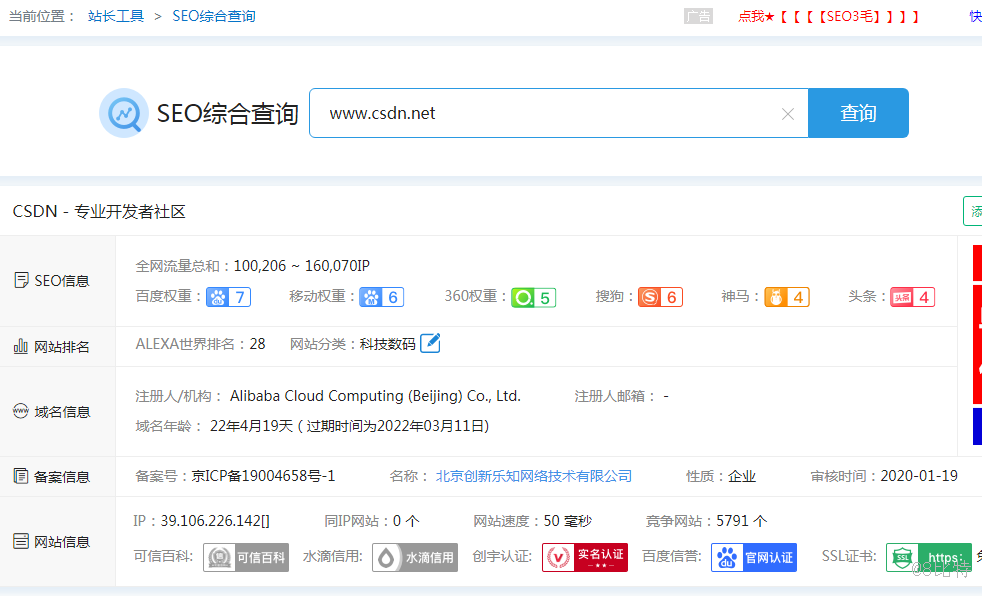
Task: Click the 搜狗 Sogou weight badge
Action: [x=660, y=296]
